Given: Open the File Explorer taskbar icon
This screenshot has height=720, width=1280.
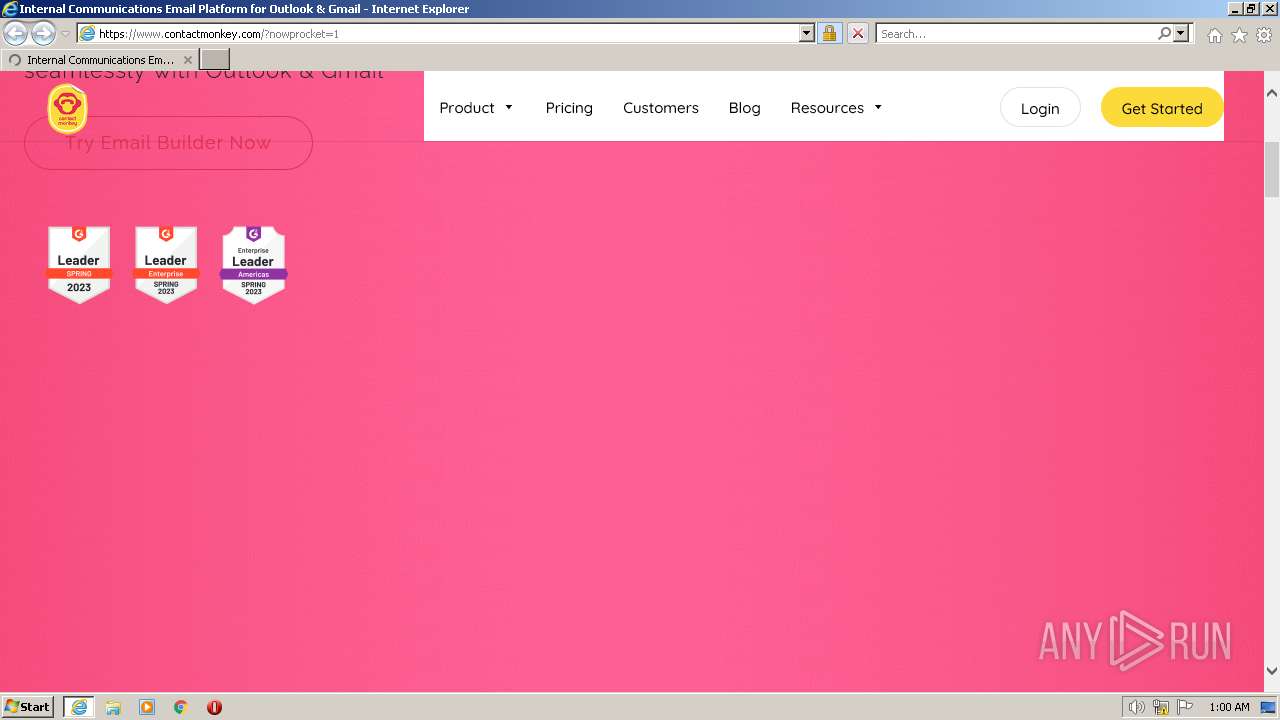Looking at the screenshot, I should pyautogui.click(x=113, y=707).
